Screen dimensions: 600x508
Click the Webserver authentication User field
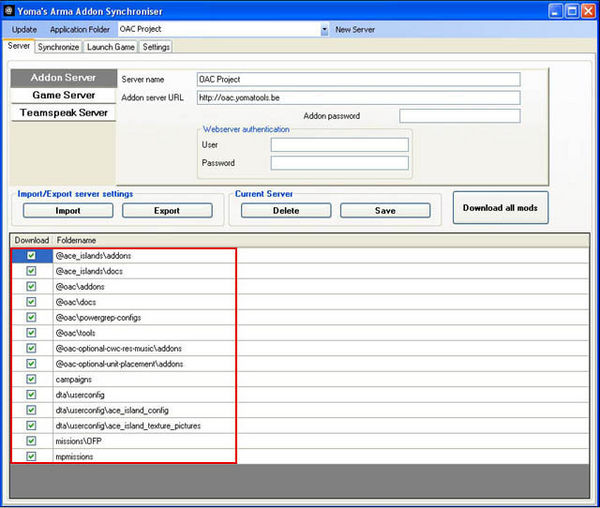[x=340, y=145]
